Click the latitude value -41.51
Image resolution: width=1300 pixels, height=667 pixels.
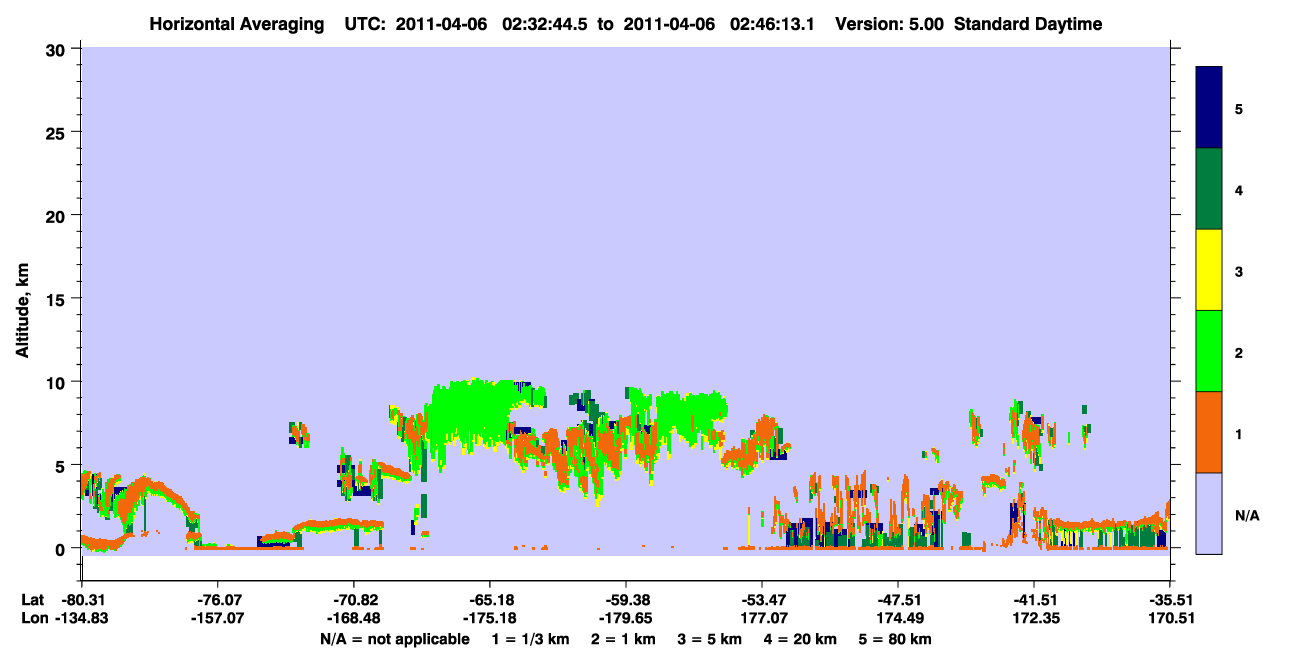pyautogui.click(x=1034, y=600)
